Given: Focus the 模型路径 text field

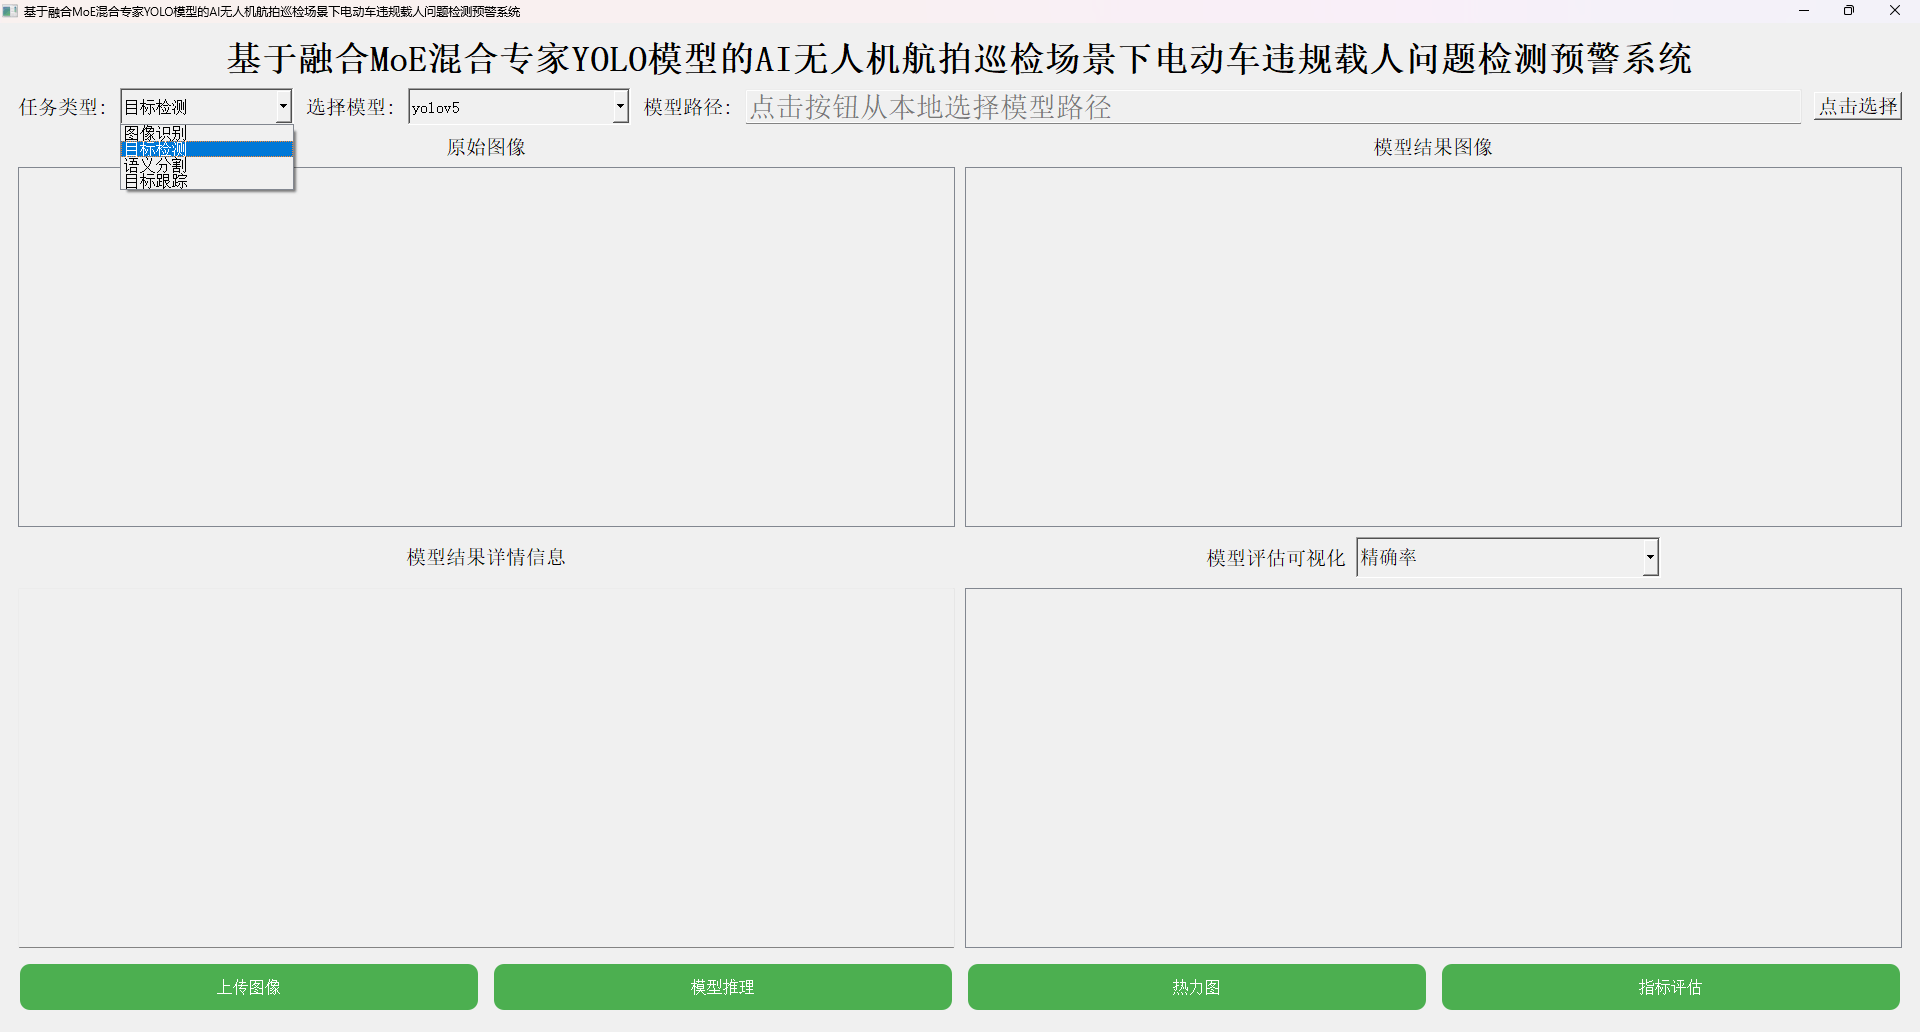Looking at the screenshot, I should tap(1273, 107).
